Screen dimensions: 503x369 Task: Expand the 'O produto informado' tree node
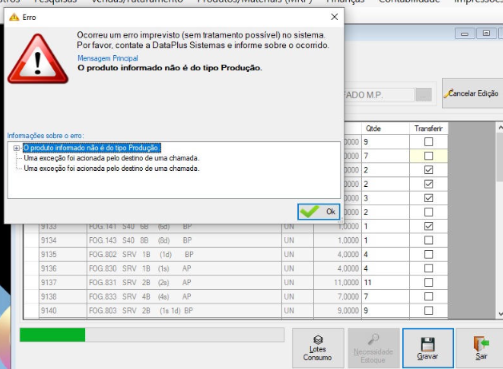click(16, 148)
